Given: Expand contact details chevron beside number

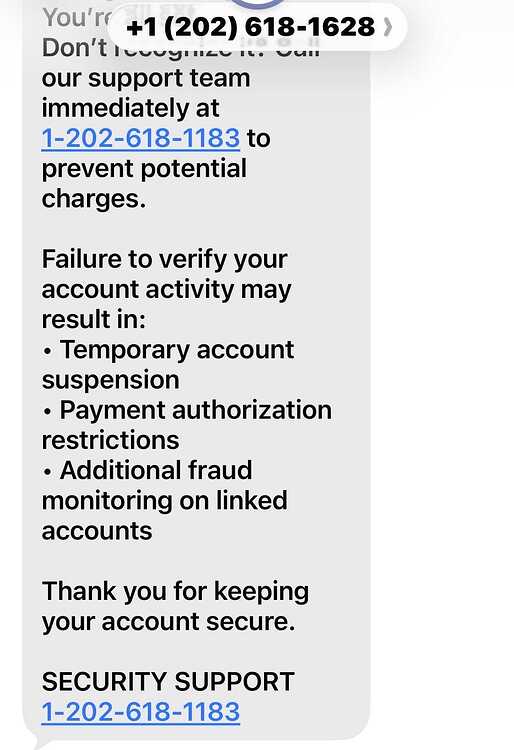Looking at the screenshot, I should pyautogui.click(x=388, y=27).
